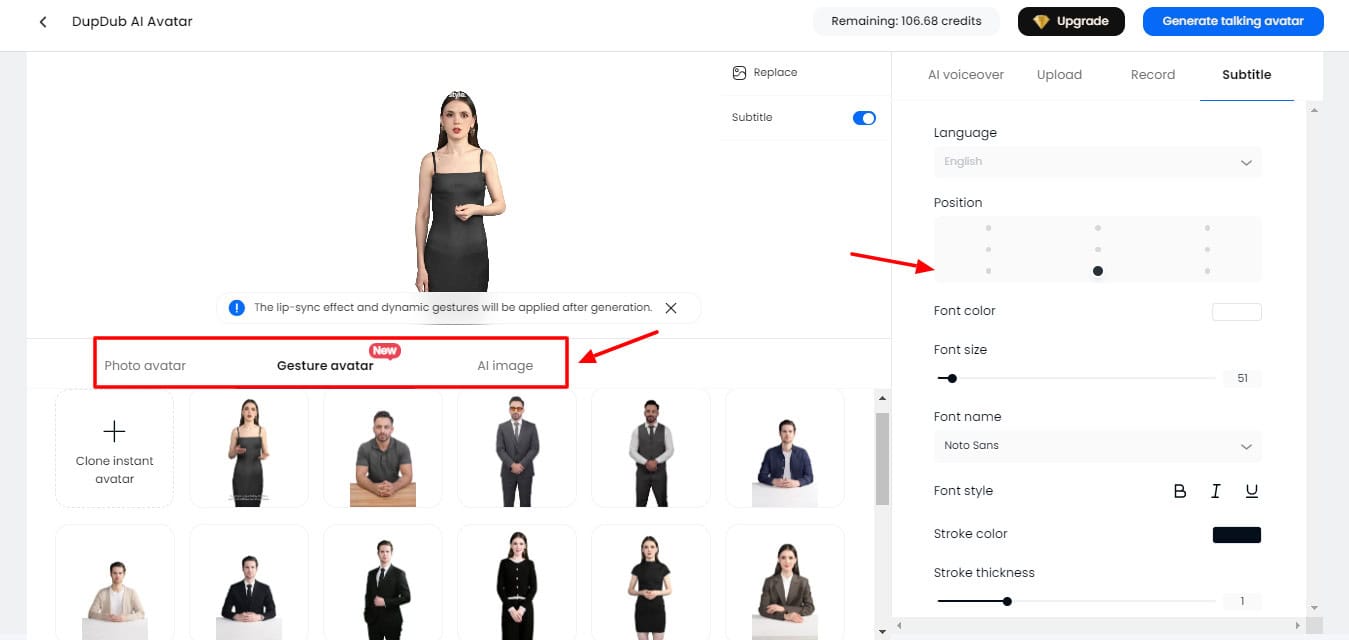Switch to the AI image tab

[x=505, y=366]
